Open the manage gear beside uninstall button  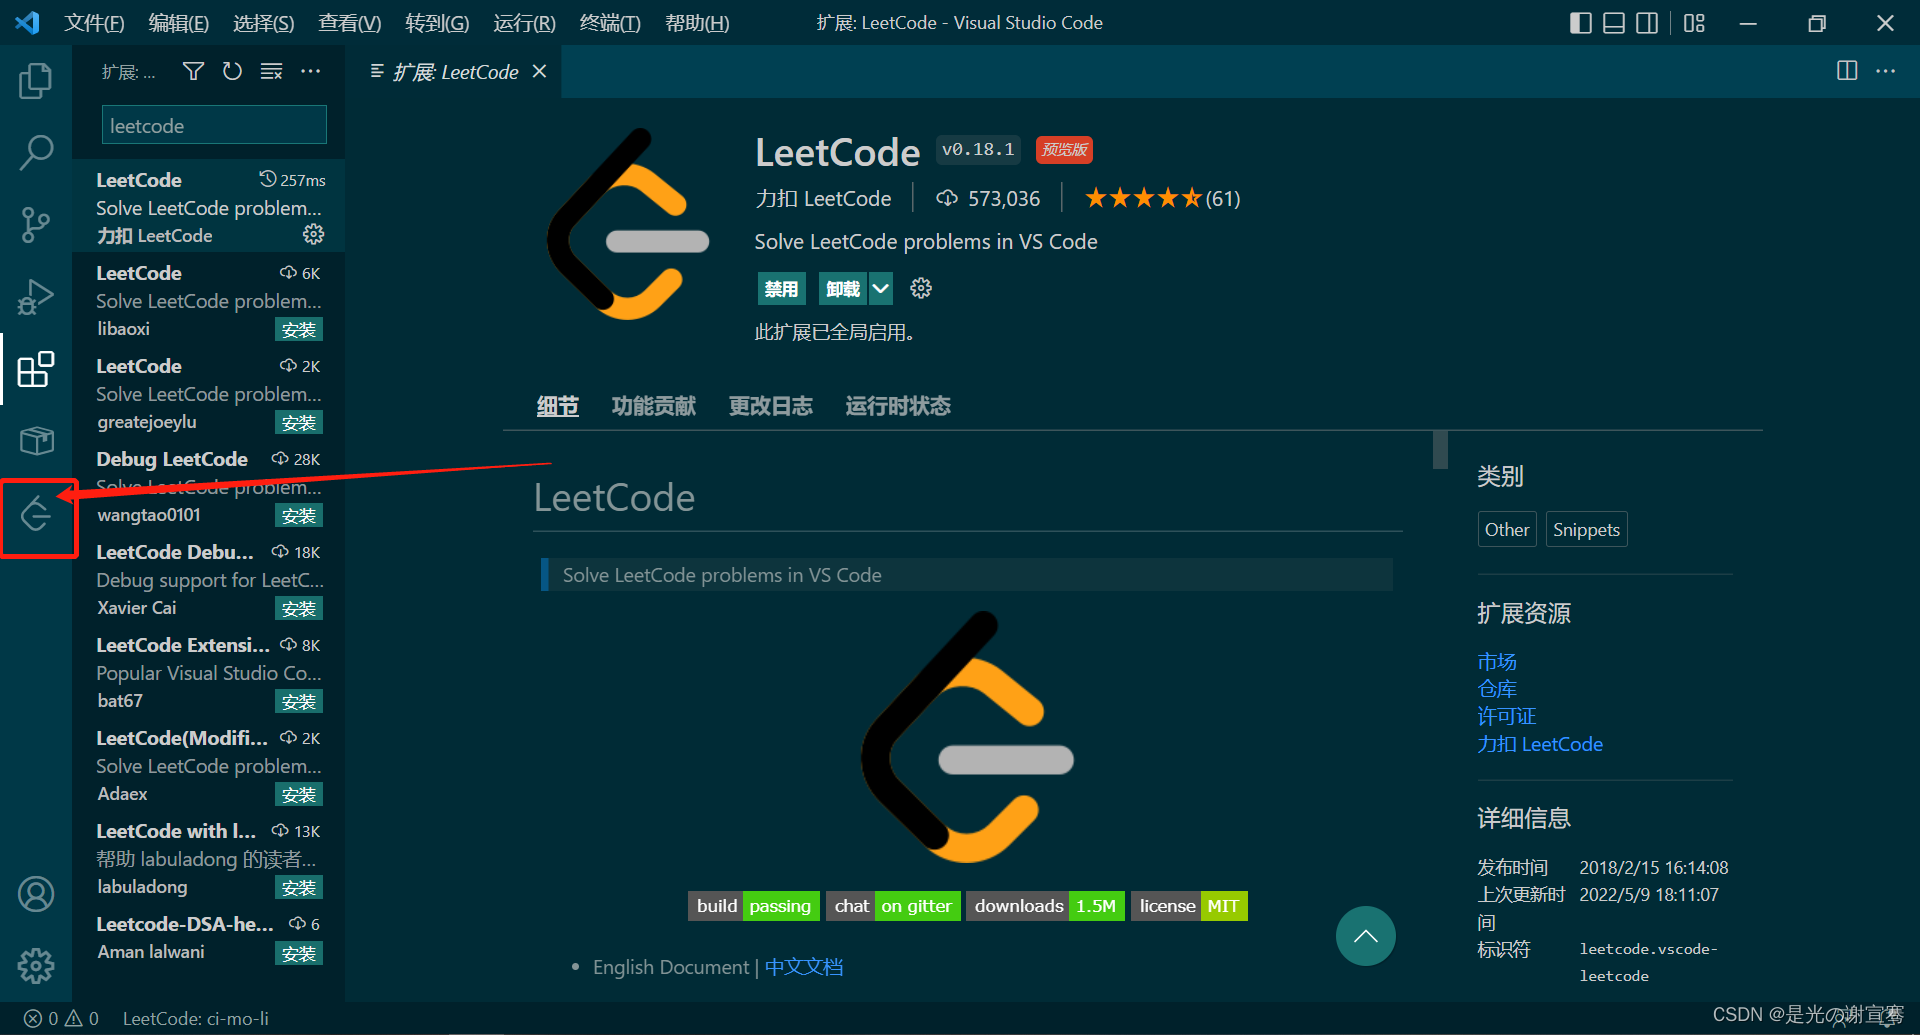point(921,289)
